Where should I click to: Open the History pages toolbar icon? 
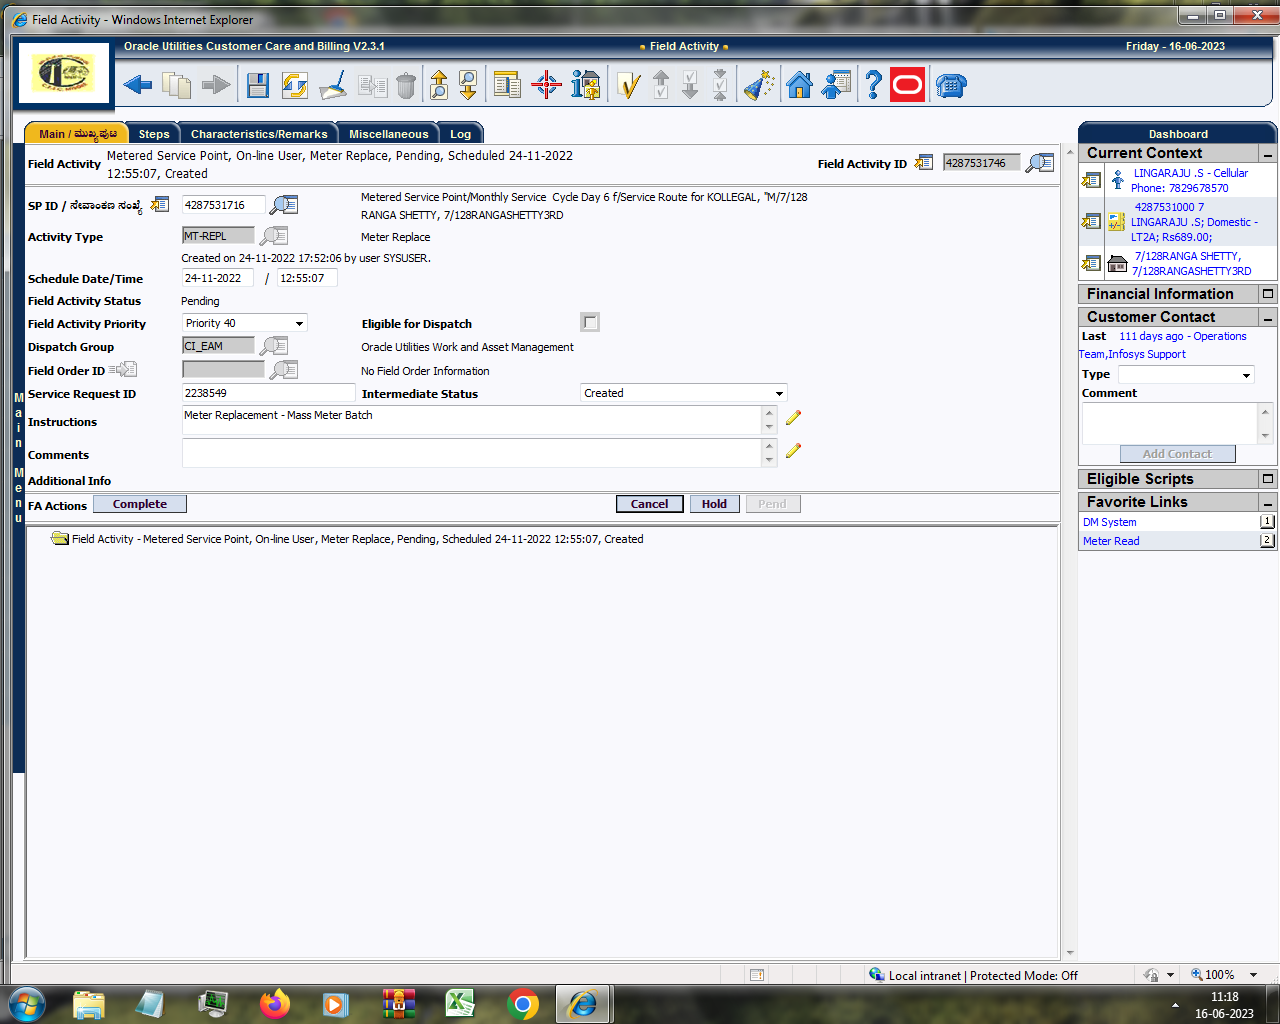(x=177, y=86)
